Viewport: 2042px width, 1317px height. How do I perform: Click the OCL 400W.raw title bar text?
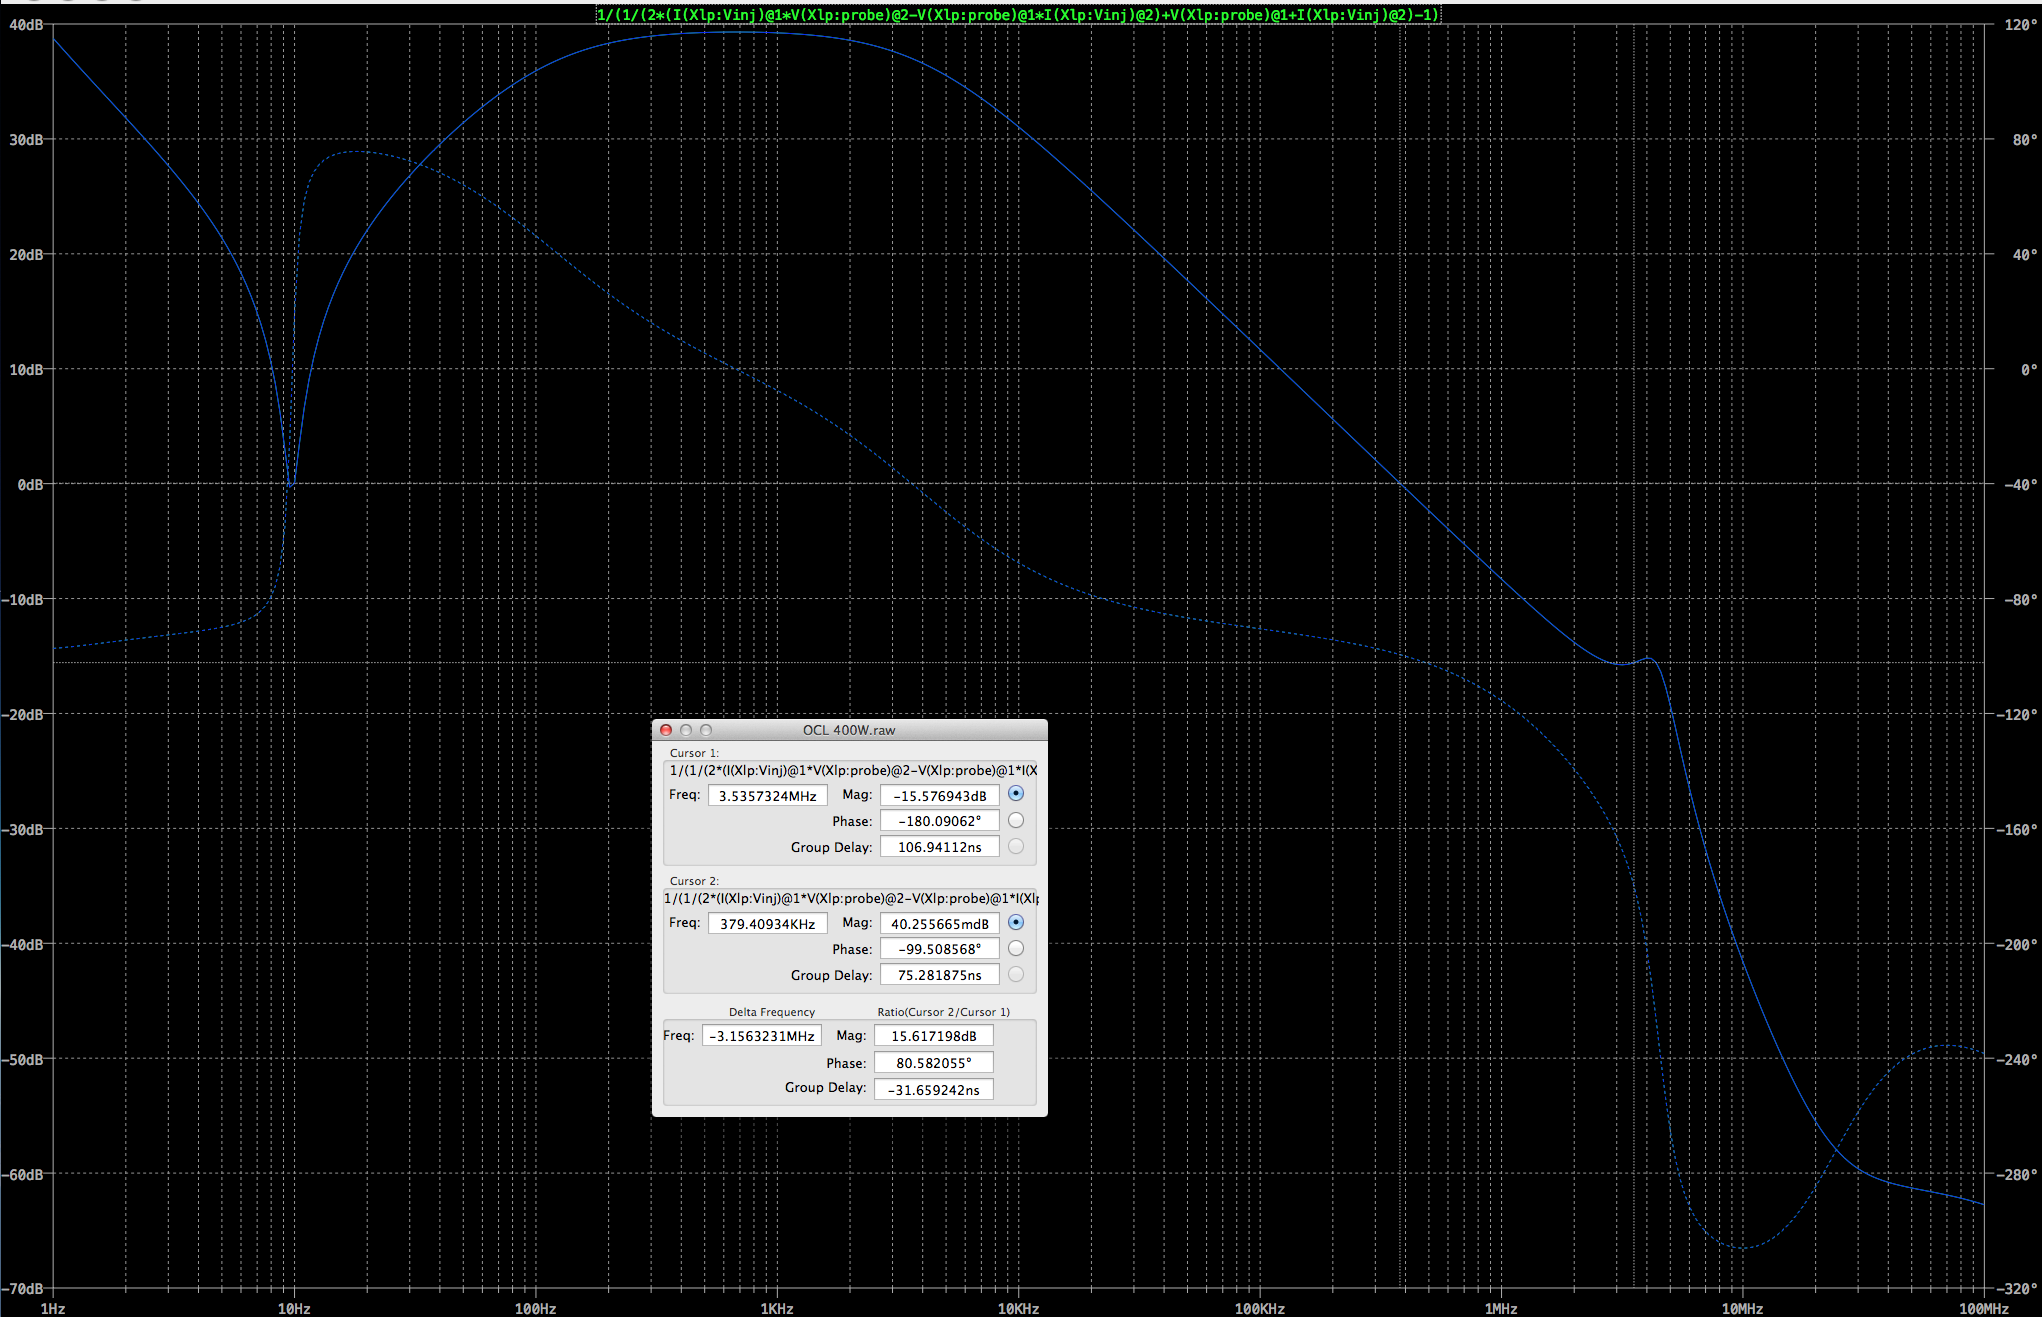pyautogui.click(x=849, y=730)
